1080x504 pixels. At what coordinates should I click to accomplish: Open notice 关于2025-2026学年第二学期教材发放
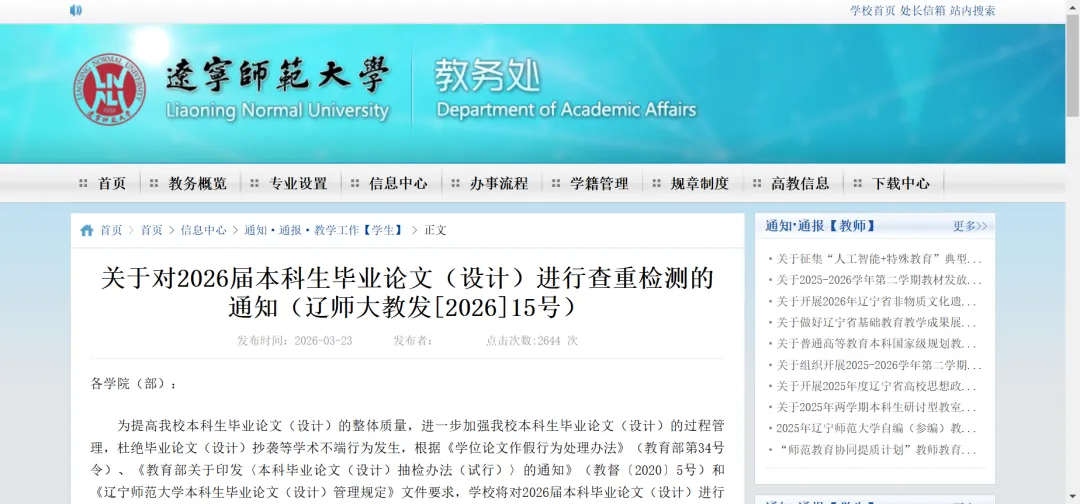click(x=879, y=280)
